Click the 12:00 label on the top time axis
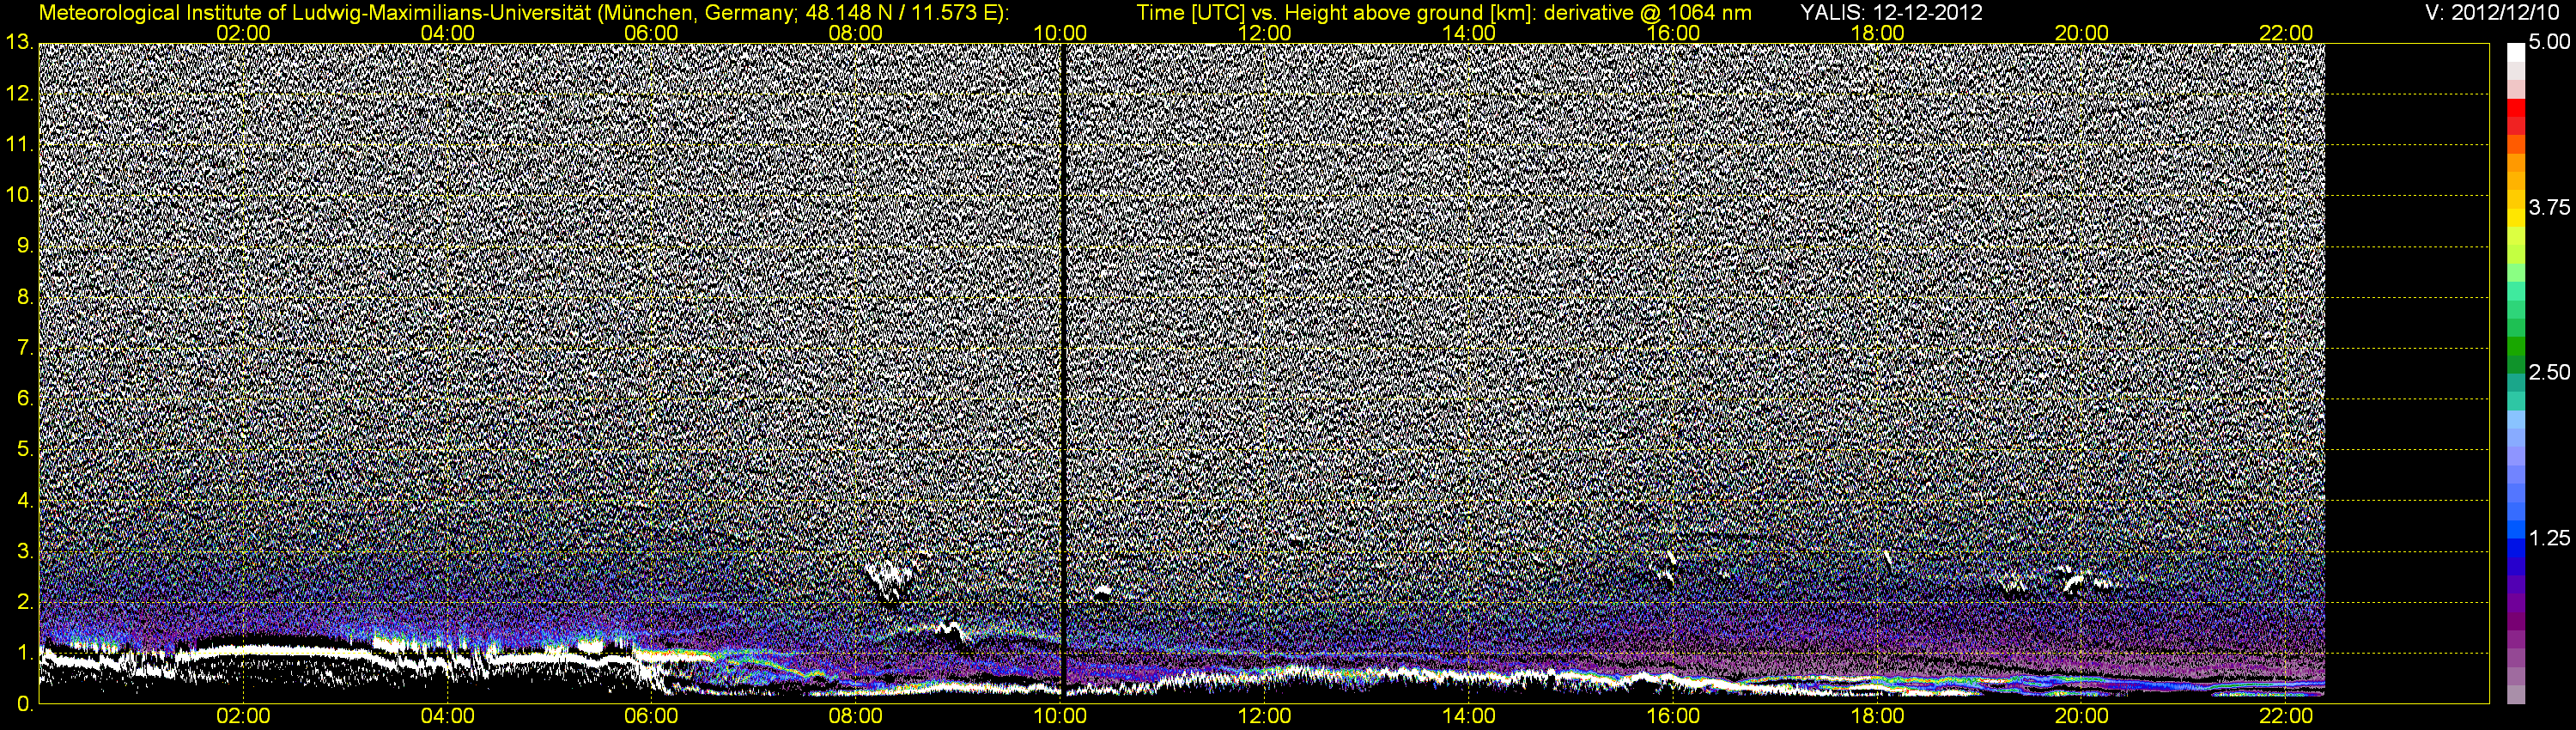 click(1264, 33)
